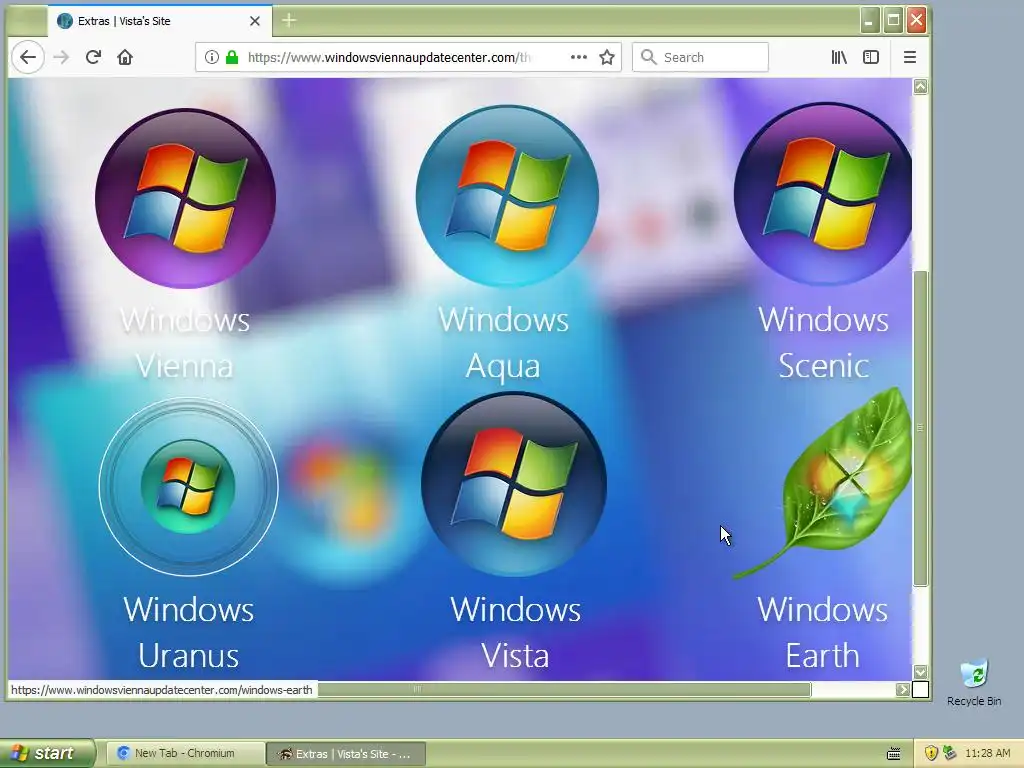Click the tray icon beside the clock
The height and width of the screenshot is (768, 1024).
tap(950, 754)
